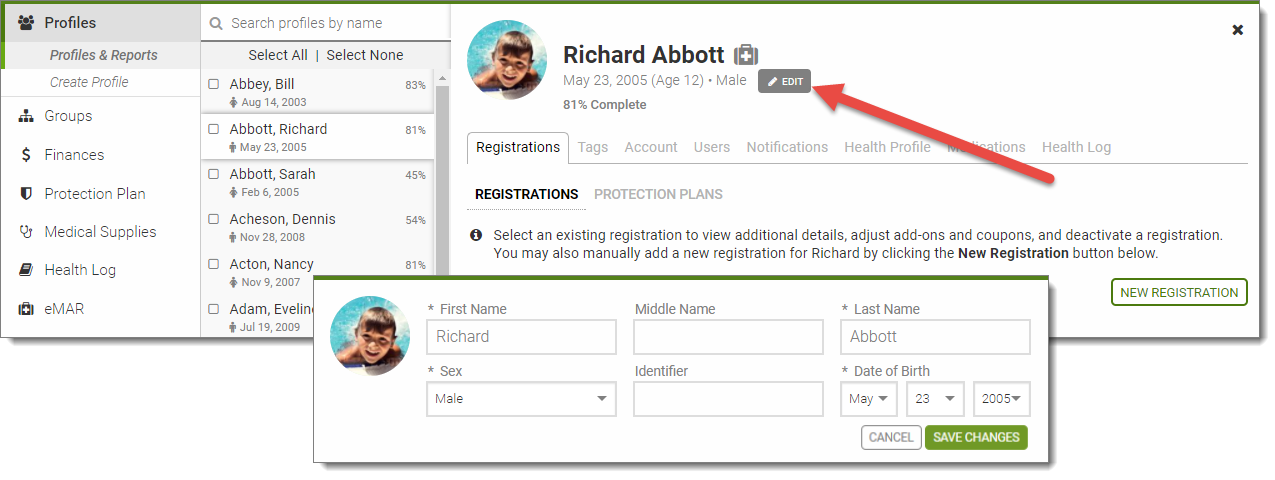Select the Acheson, Dennis checkbox
1275x480 pixels.
(x=214, y=219)
